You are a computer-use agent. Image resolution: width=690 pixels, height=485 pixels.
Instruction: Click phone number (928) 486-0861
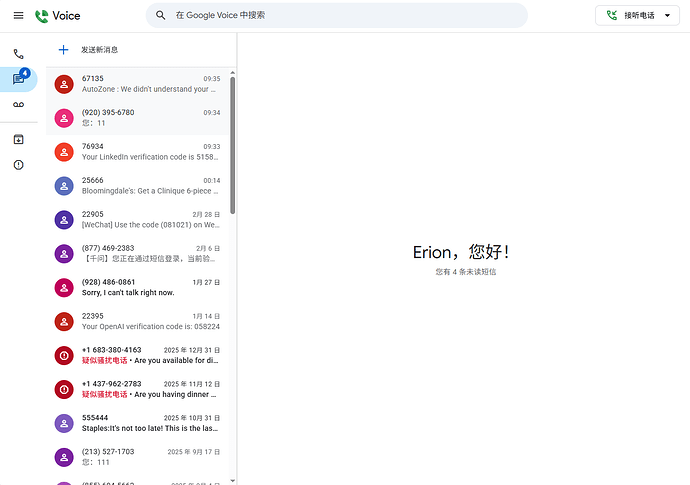pos(108,282)
